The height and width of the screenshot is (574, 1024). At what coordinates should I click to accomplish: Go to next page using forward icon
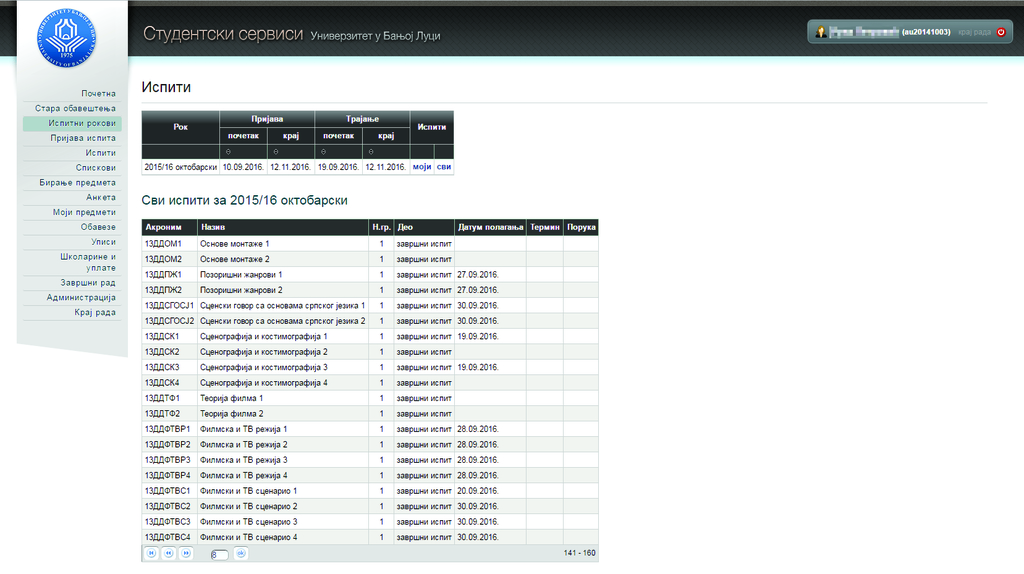(186, 553)
